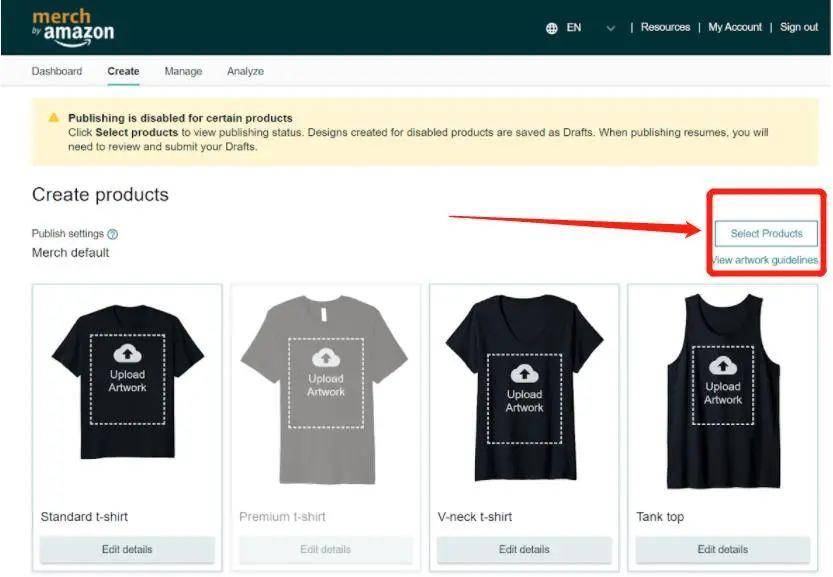
Task: Open the Manage tab
Action: click(183, 71)
